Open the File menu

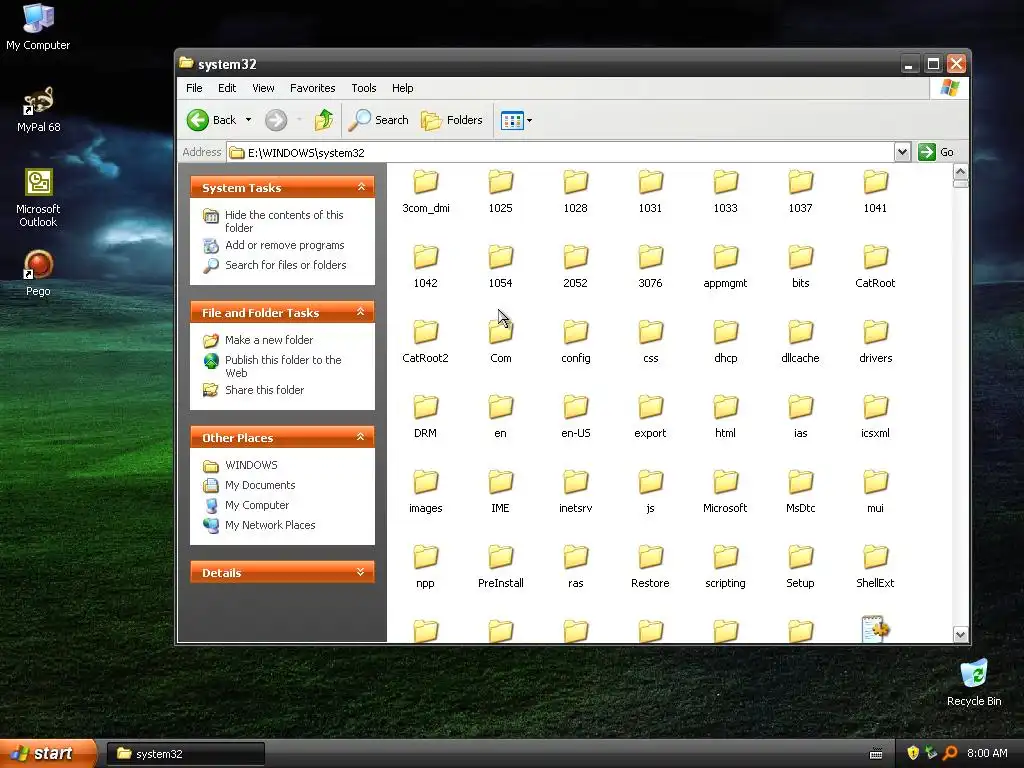(194, 88)
